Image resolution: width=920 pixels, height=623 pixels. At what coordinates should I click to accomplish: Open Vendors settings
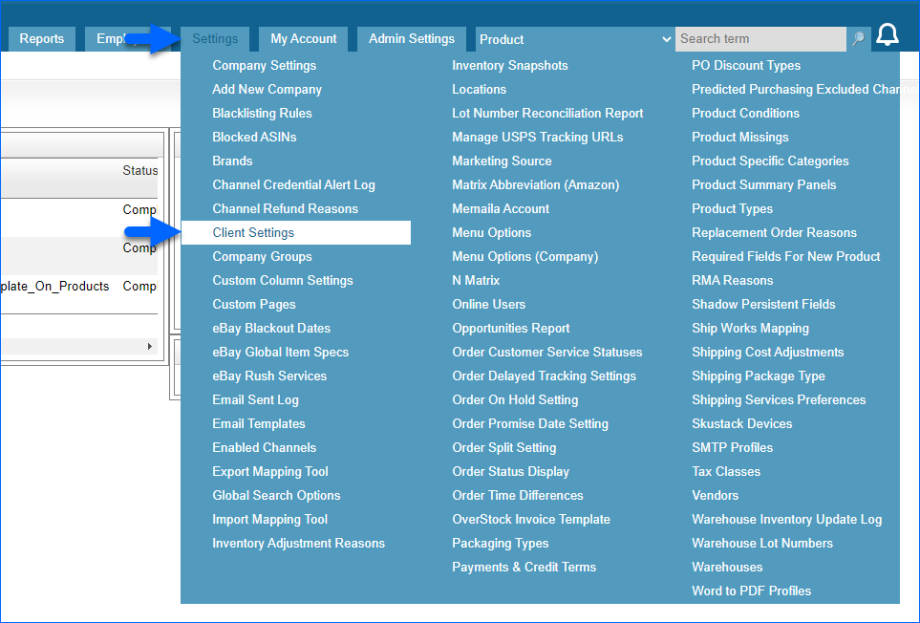714,495
